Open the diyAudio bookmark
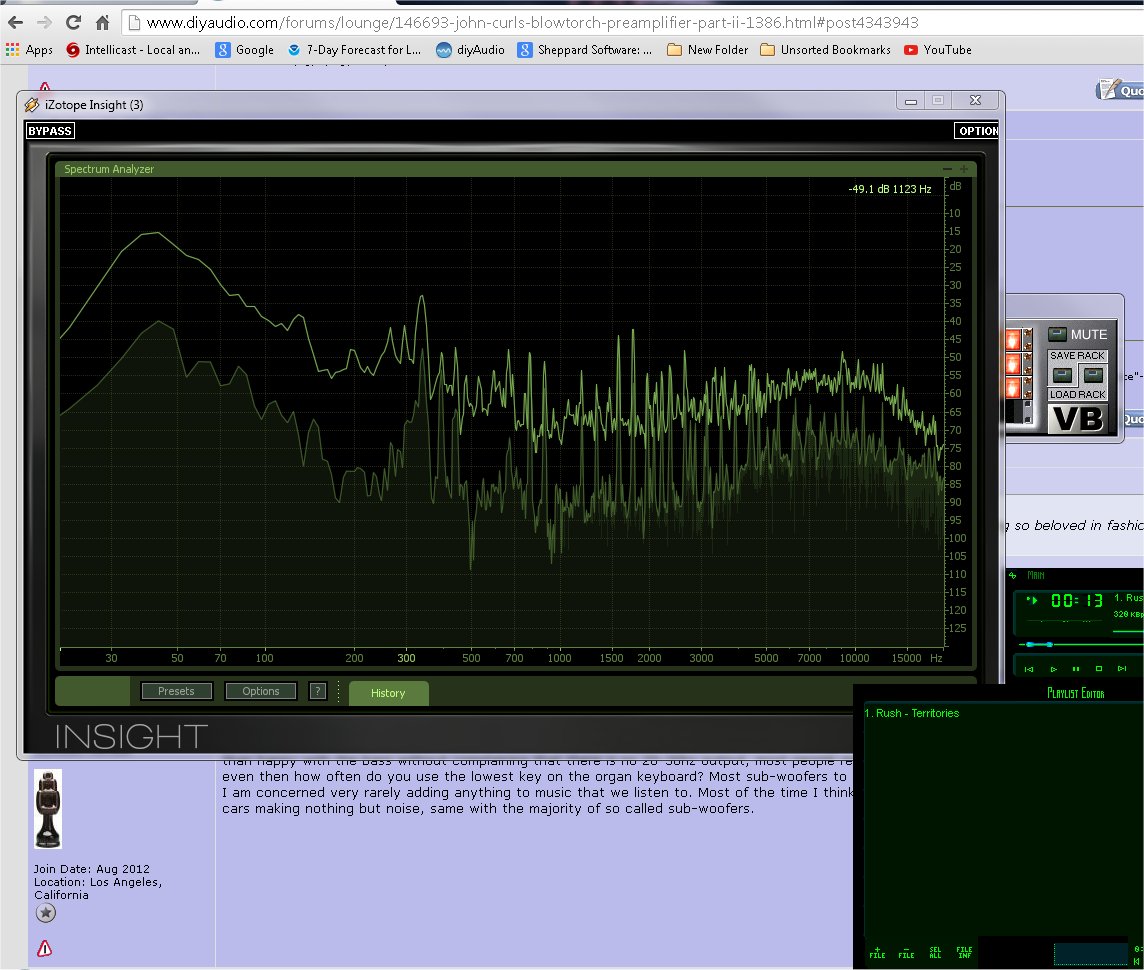This screenshot has width=1144, height=970. pos(471,50)
